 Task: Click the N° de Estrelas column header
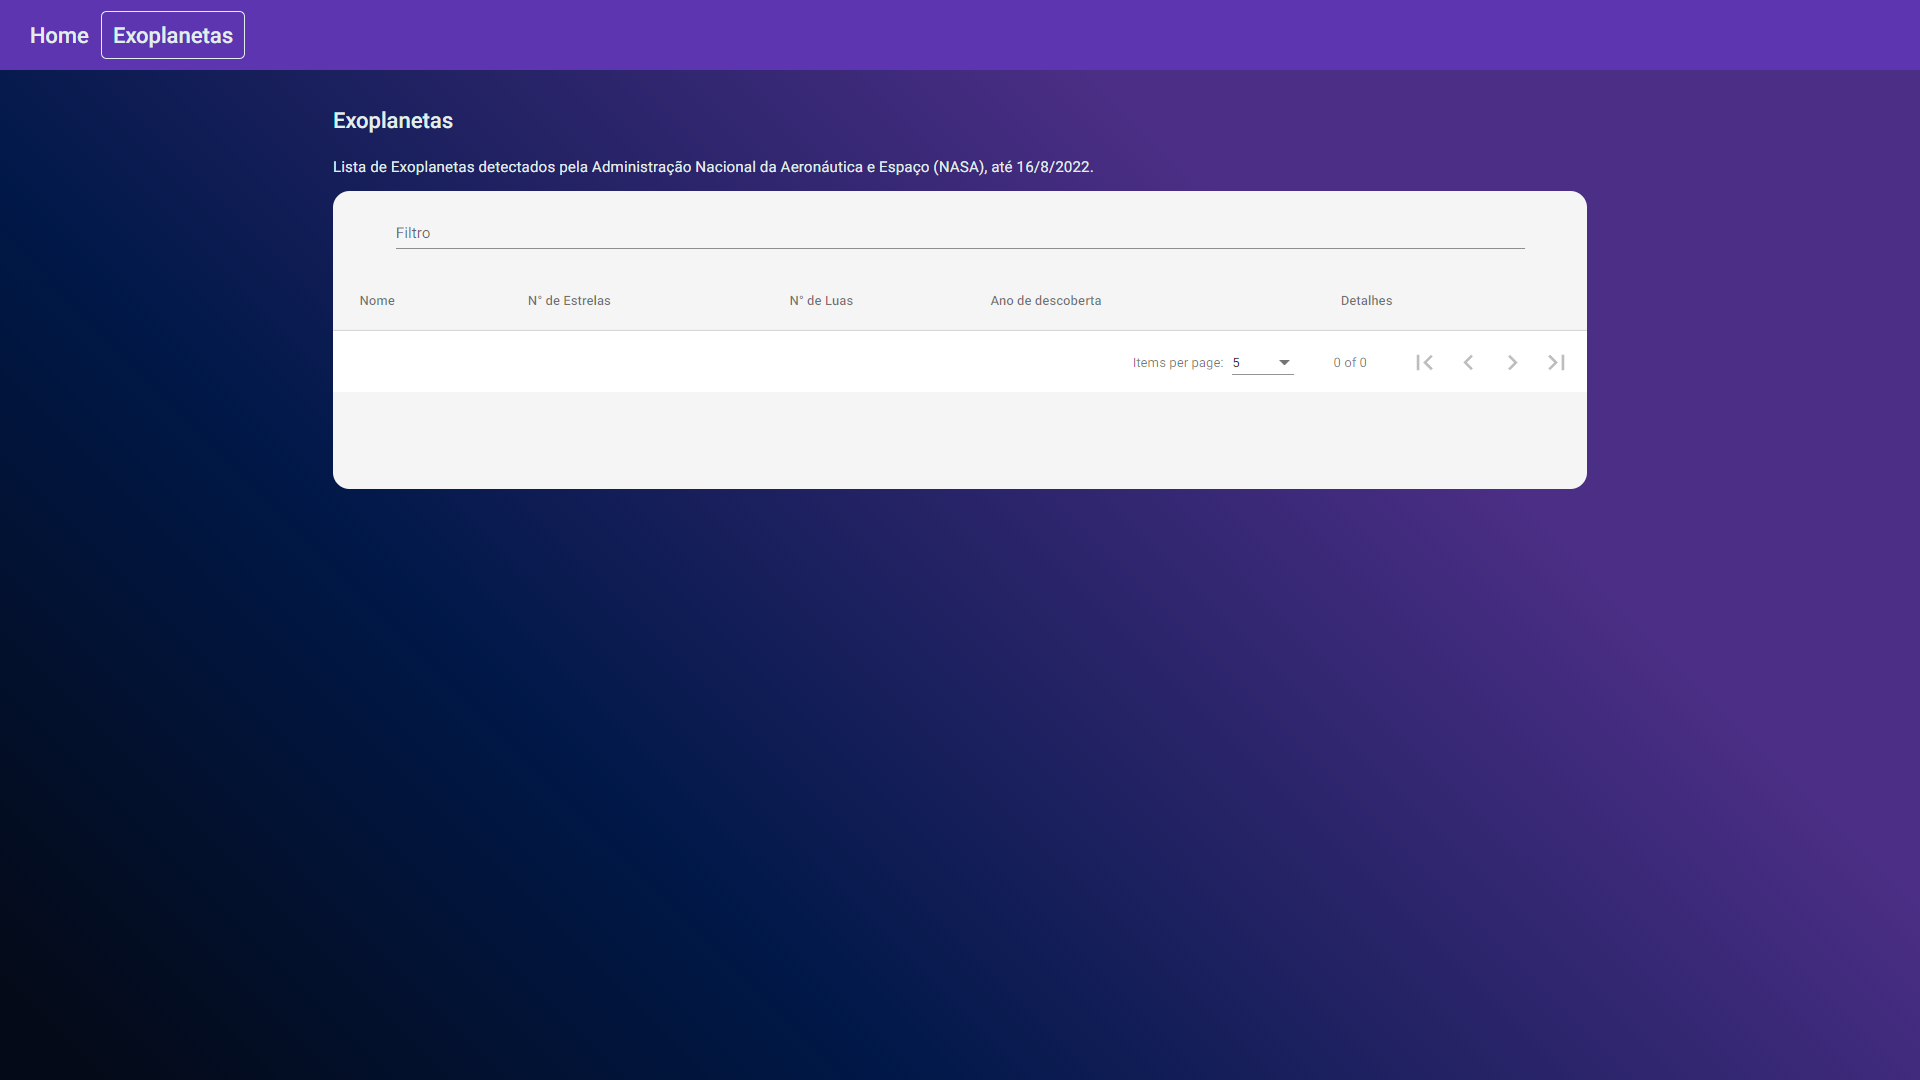click(x=569, y=301)
